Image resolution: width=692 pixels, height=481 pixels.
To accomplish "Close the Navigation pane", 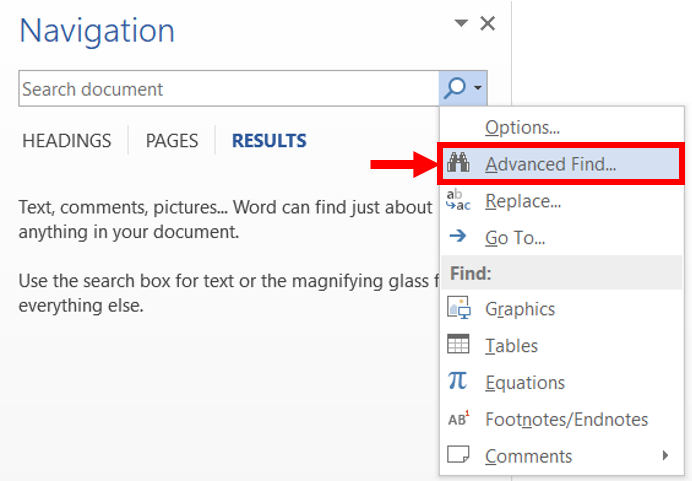I will 488,23.
